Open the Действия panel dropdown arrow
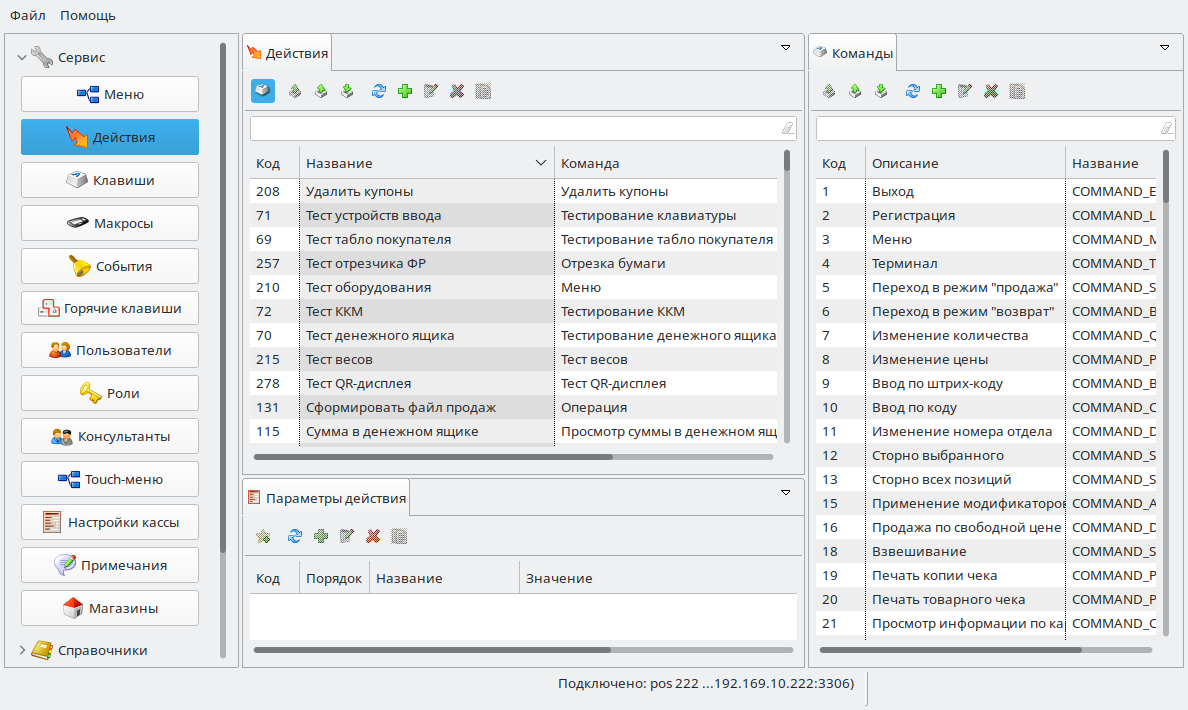The width and height of the screenshot is (1188, 710). click(785, 47)
